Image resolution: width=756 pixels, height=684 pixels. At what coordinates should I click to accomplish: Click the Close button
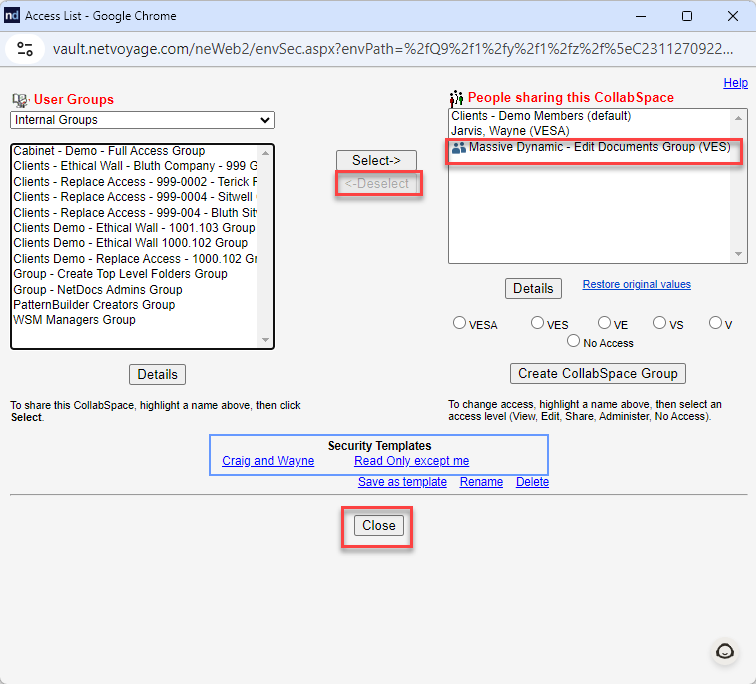[378, 525]
